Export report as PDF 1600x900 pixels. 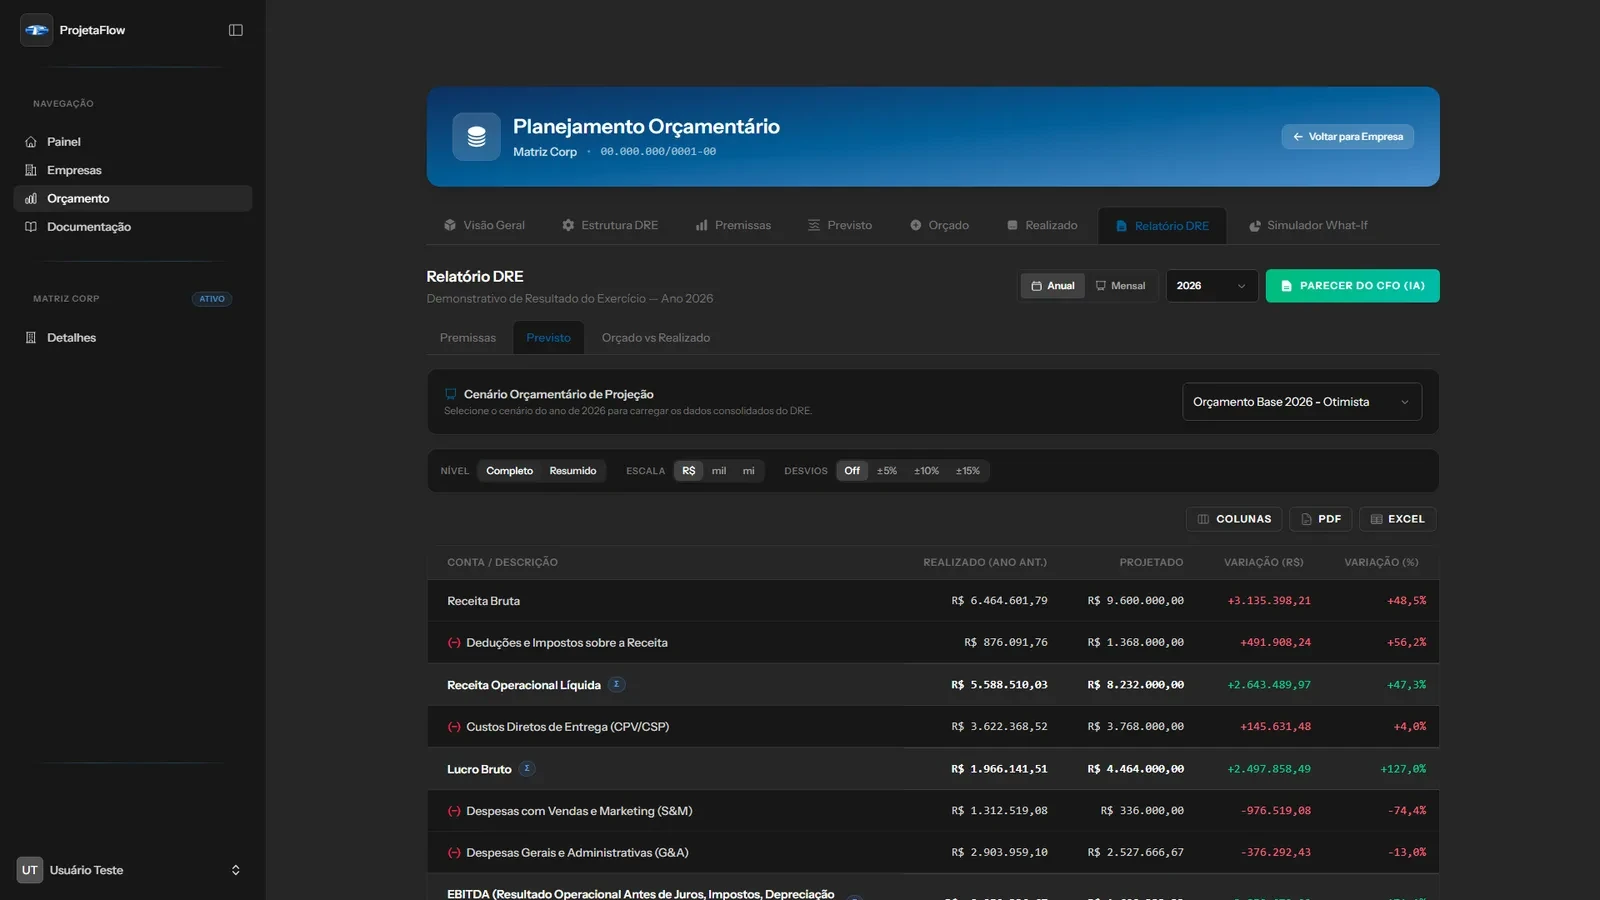click(x=1321, y=519)
